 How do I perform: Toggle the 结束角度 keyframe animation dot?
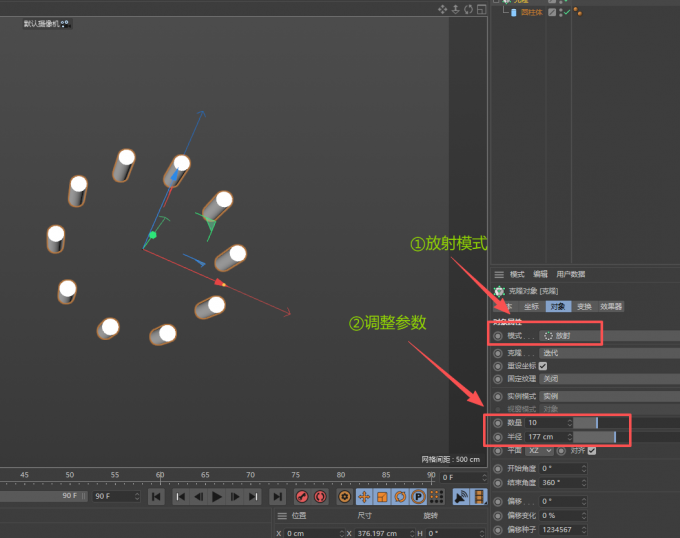click(498, 483)
